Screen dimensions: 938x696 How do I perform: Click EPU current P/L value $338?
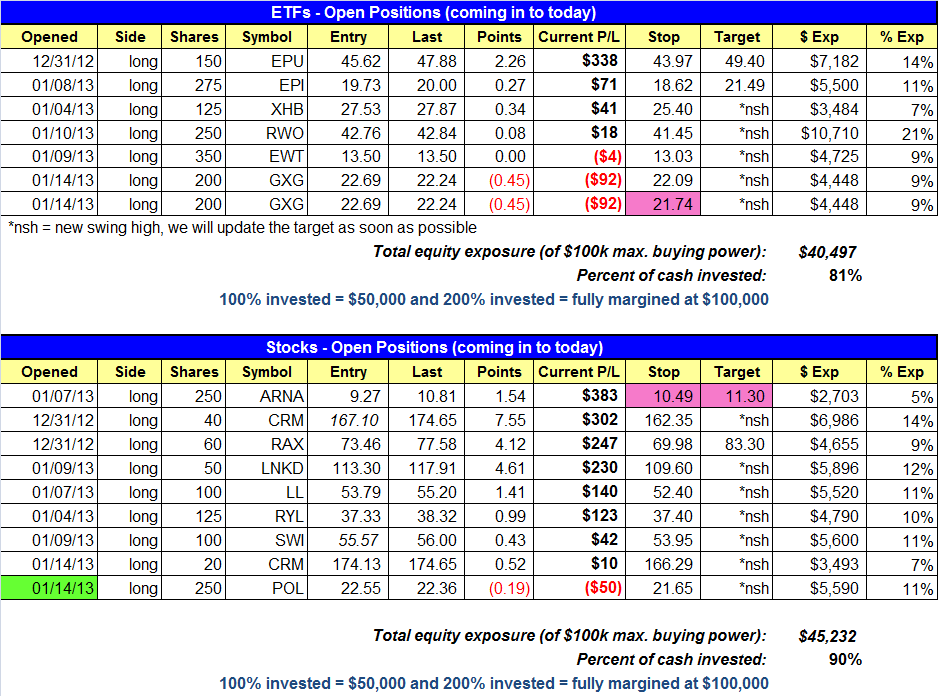(x=599, y=60)
